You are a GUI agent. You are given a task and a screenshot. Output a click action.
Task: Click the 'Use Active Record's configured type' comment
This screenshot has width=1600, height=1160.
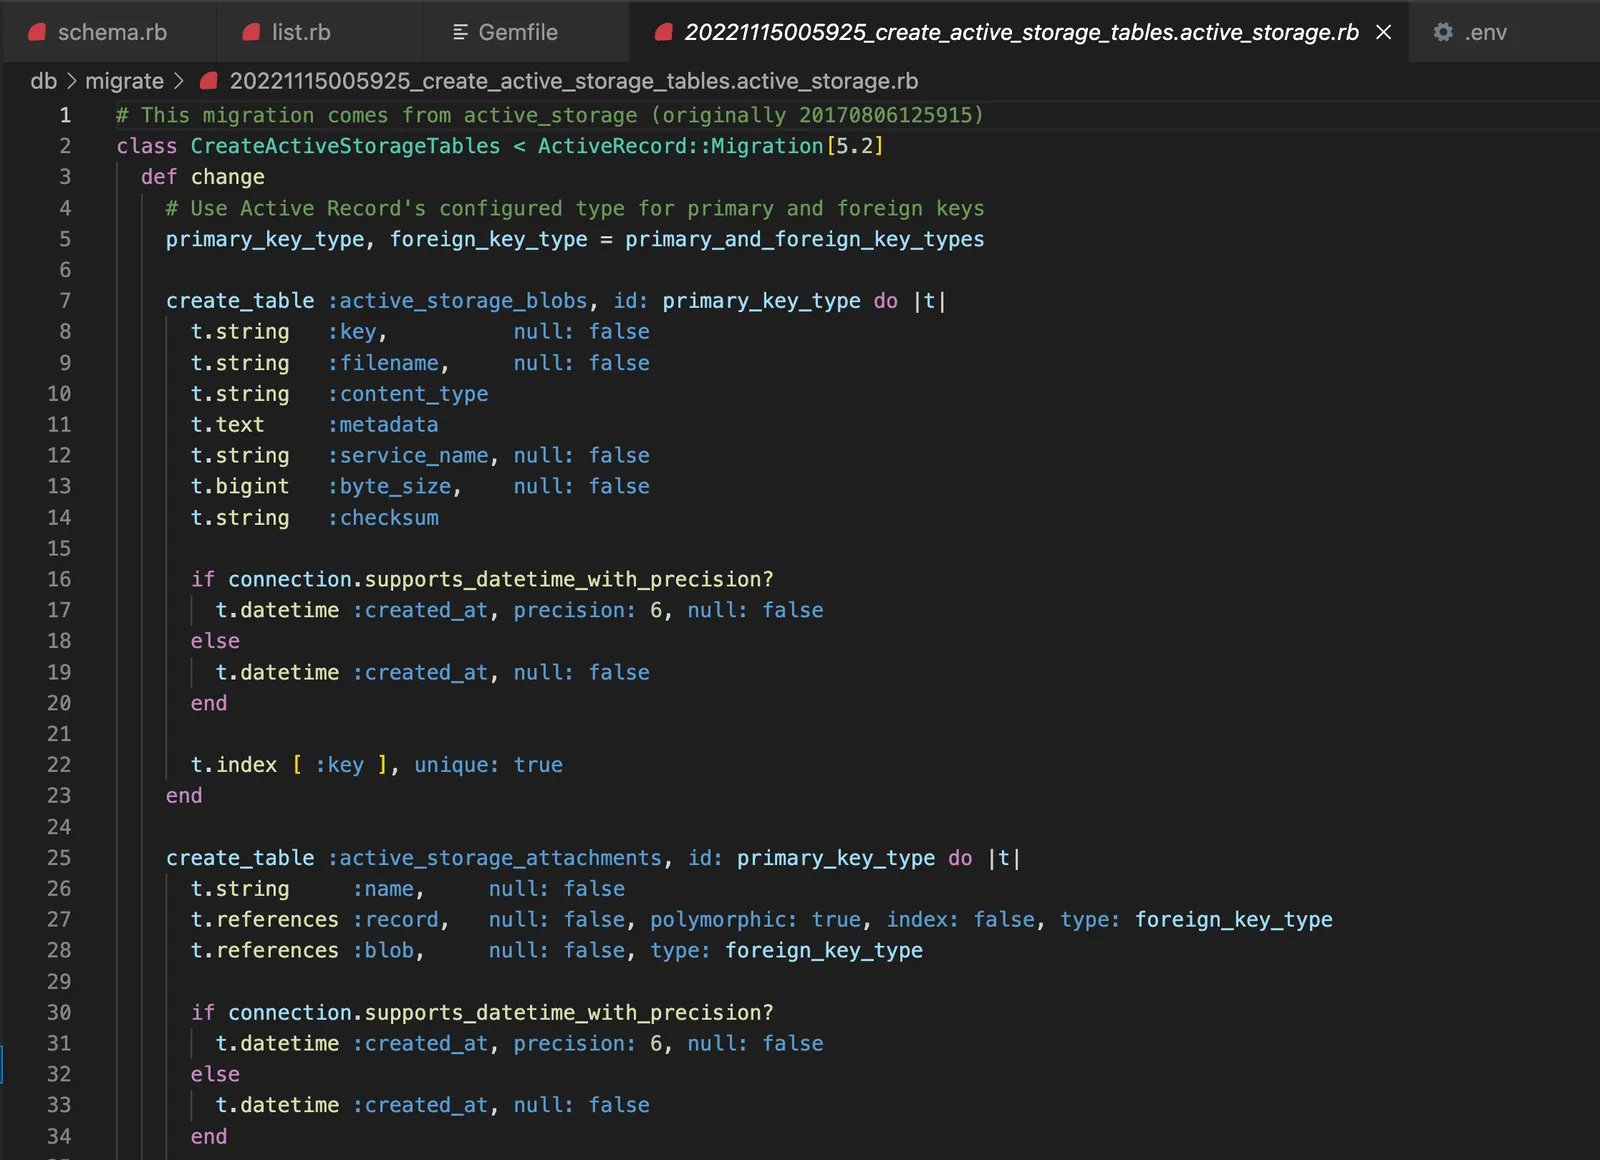575,208
